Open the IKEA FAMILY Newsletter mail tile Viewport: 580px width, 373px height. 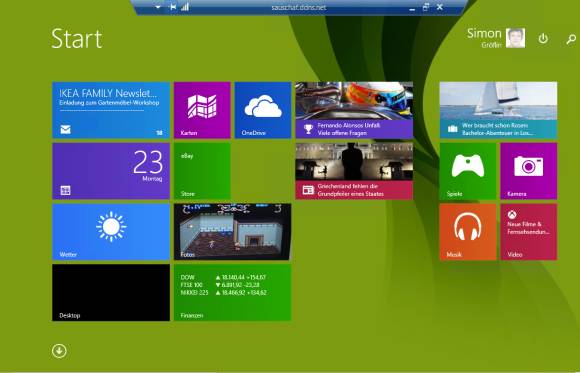111,110
